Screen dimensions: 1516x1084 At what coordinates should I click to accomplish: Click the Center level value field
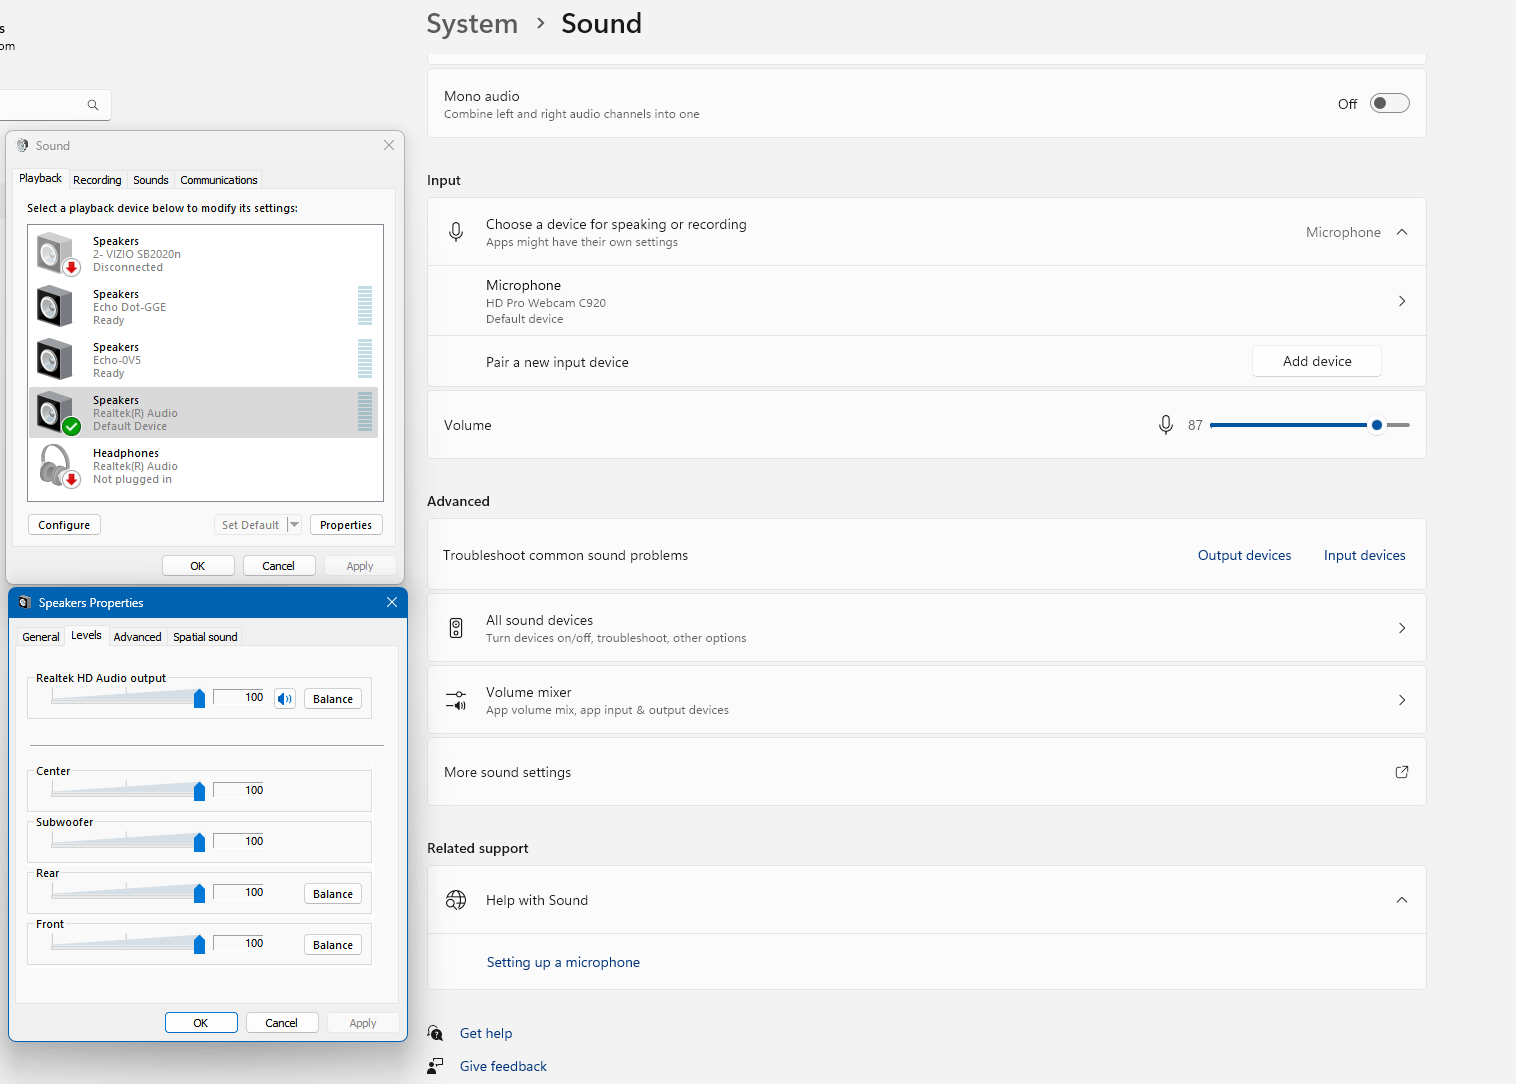tap(239, 790)
